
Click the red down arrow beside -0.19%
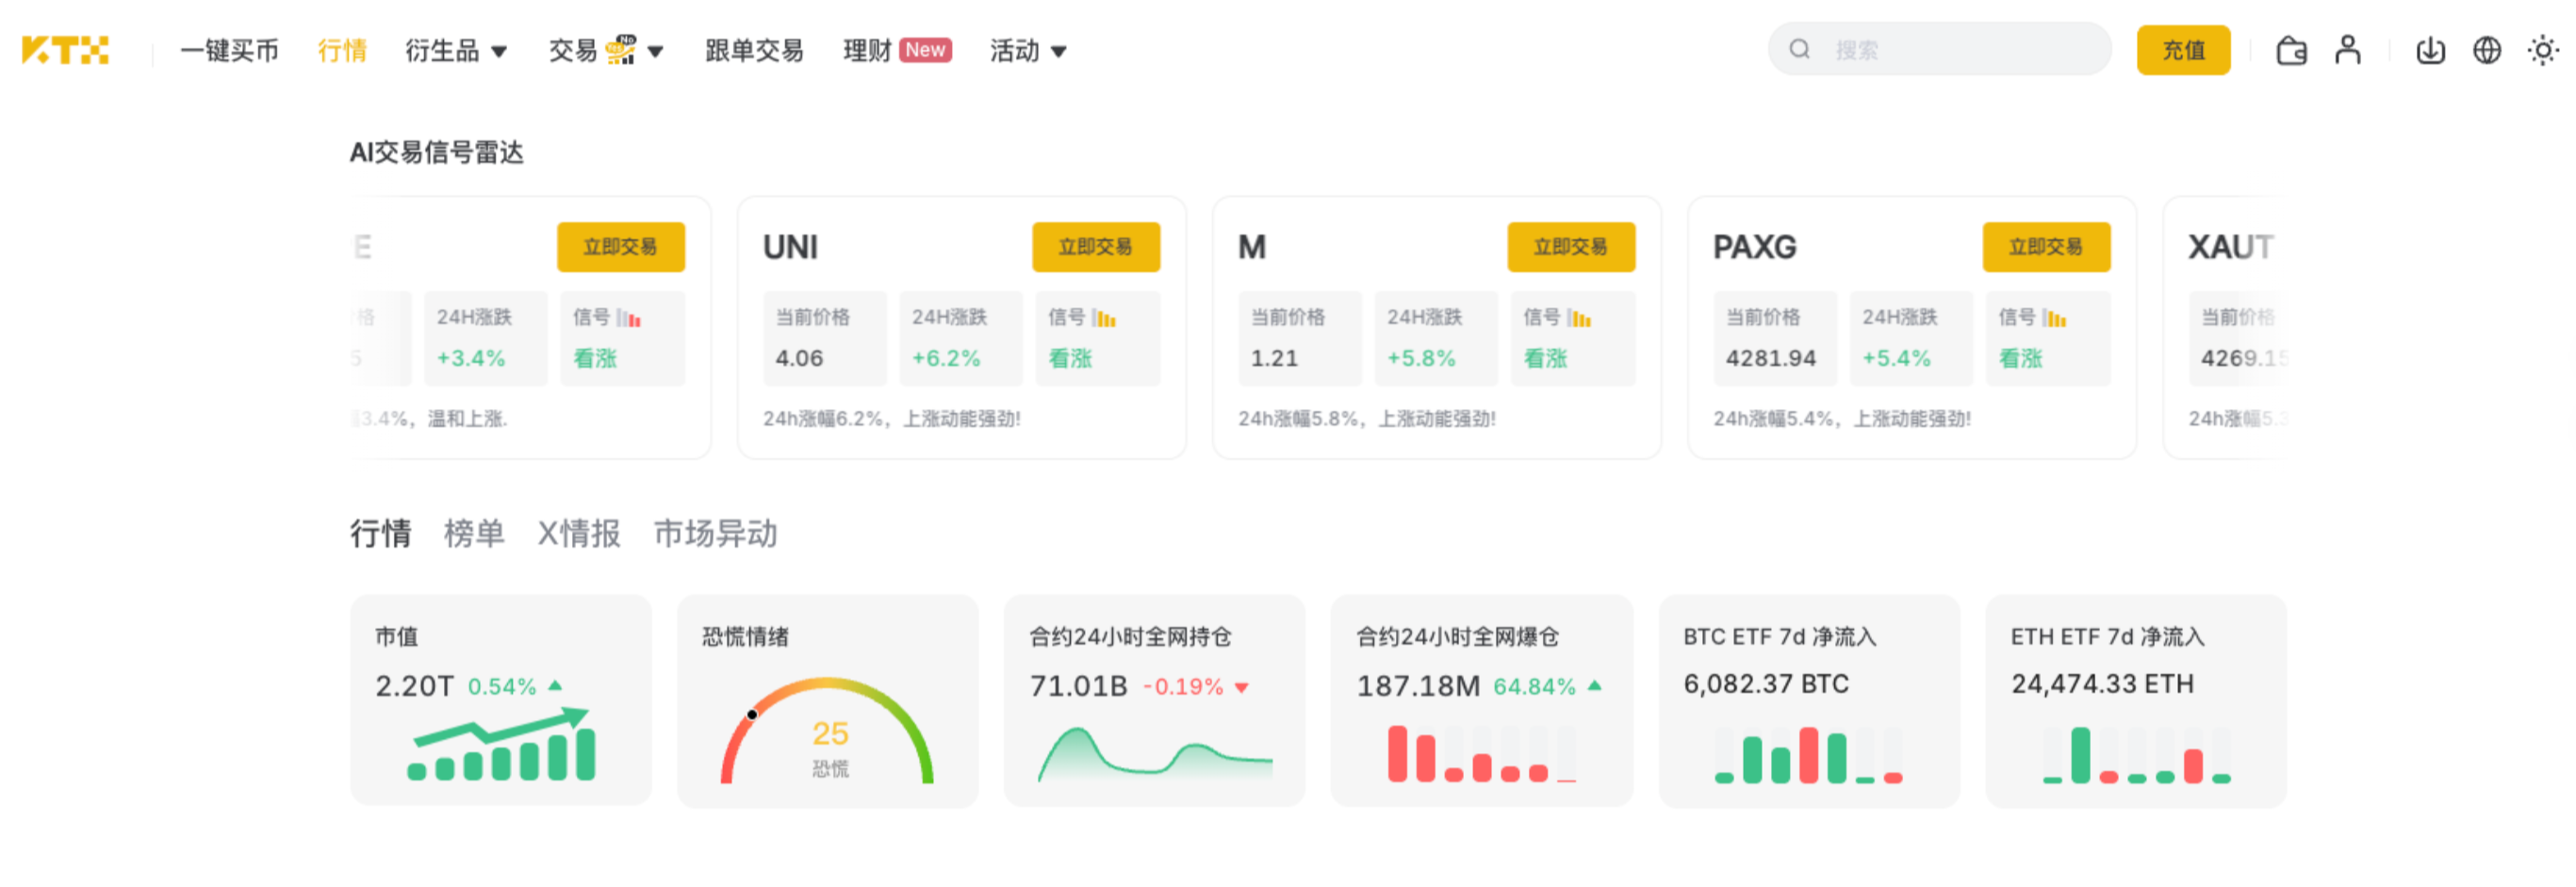point(1242,688)
